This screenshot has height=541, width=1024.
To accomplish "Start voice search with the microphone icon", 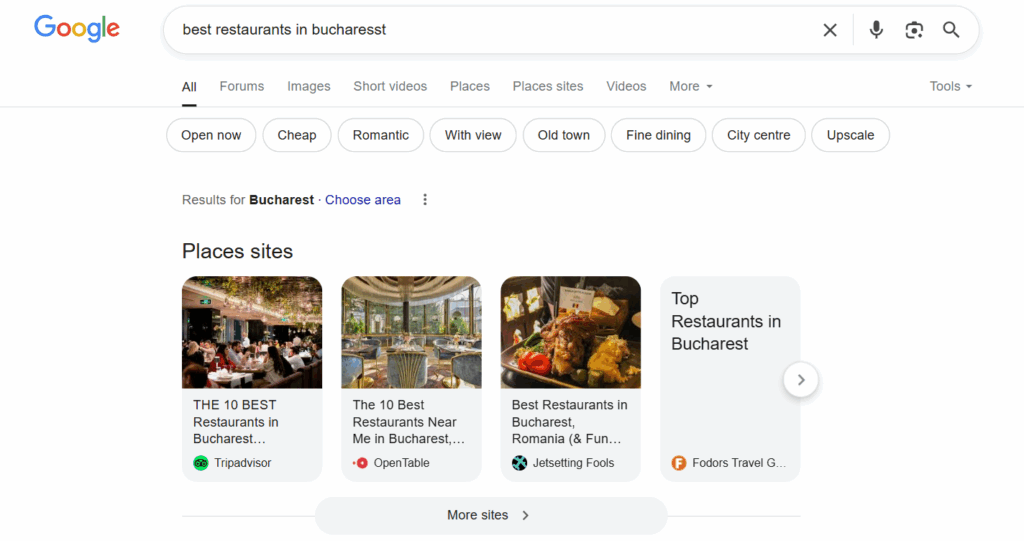I will 876,30.
